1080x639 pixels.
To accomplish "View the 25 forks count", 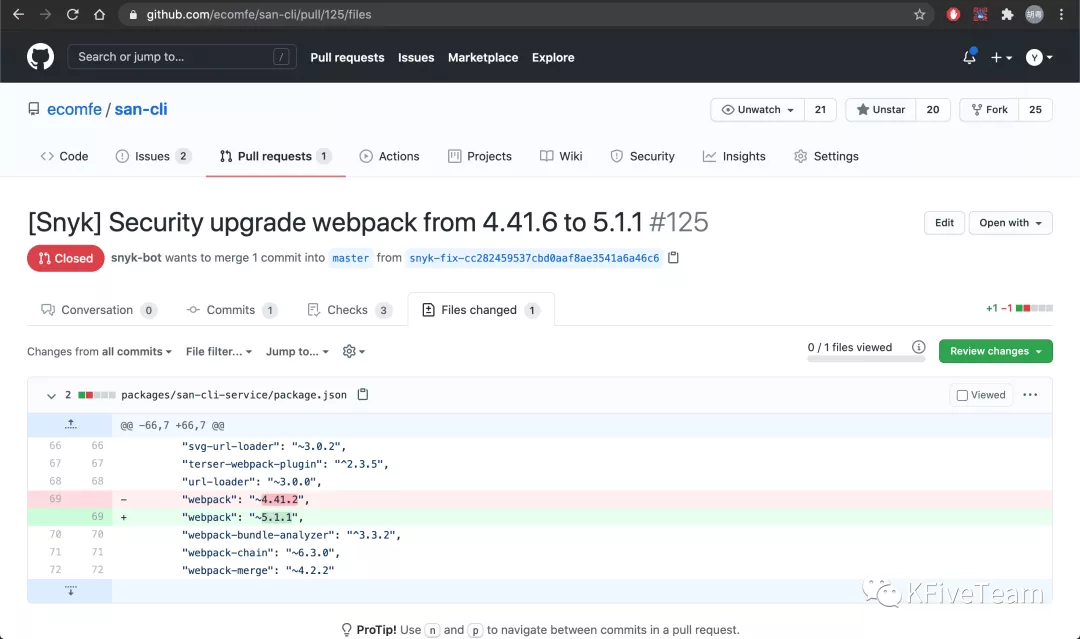I will (1035, 109).
